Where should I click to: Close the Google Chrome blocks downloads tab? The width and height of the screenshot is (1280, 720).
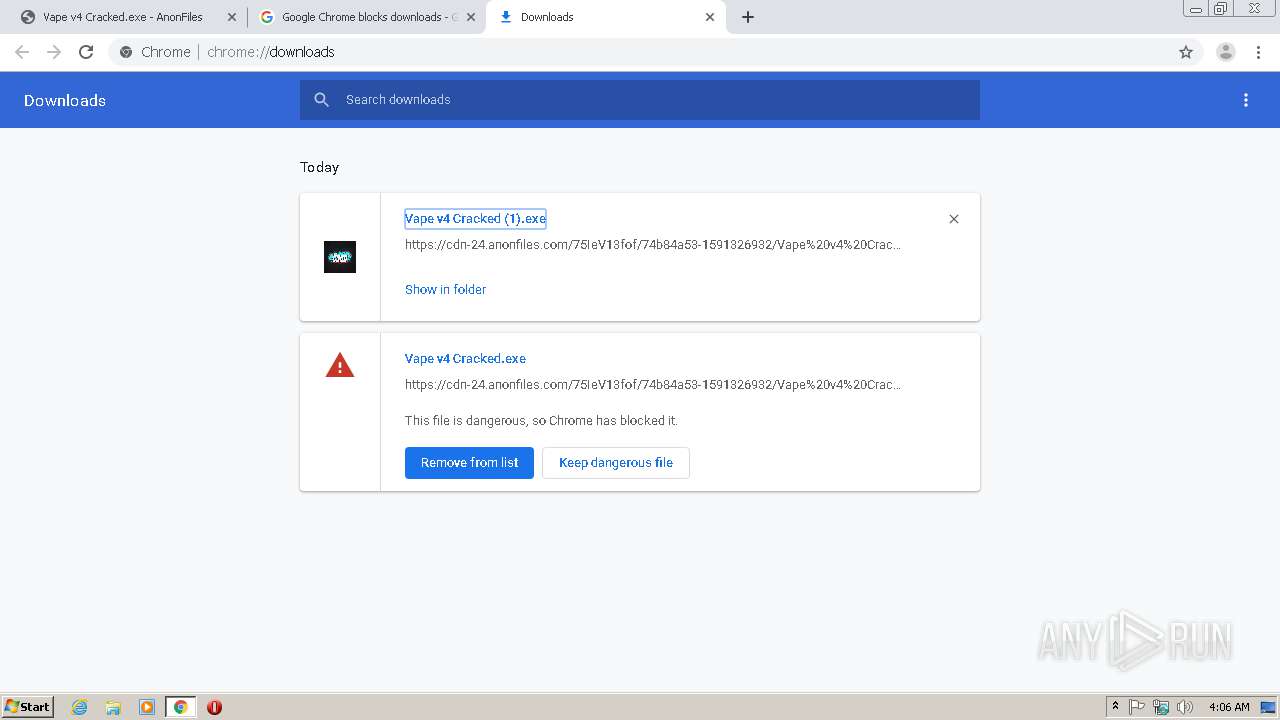point(471,17)
